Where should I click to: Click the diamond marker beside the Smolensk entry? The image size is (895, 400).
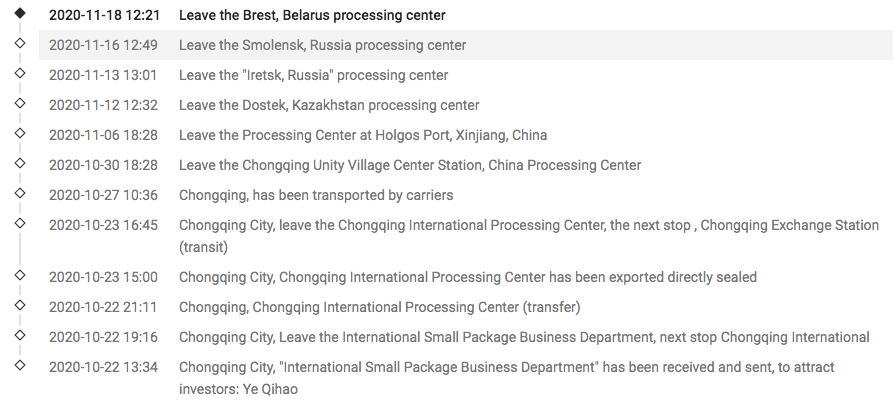[19, 44]
